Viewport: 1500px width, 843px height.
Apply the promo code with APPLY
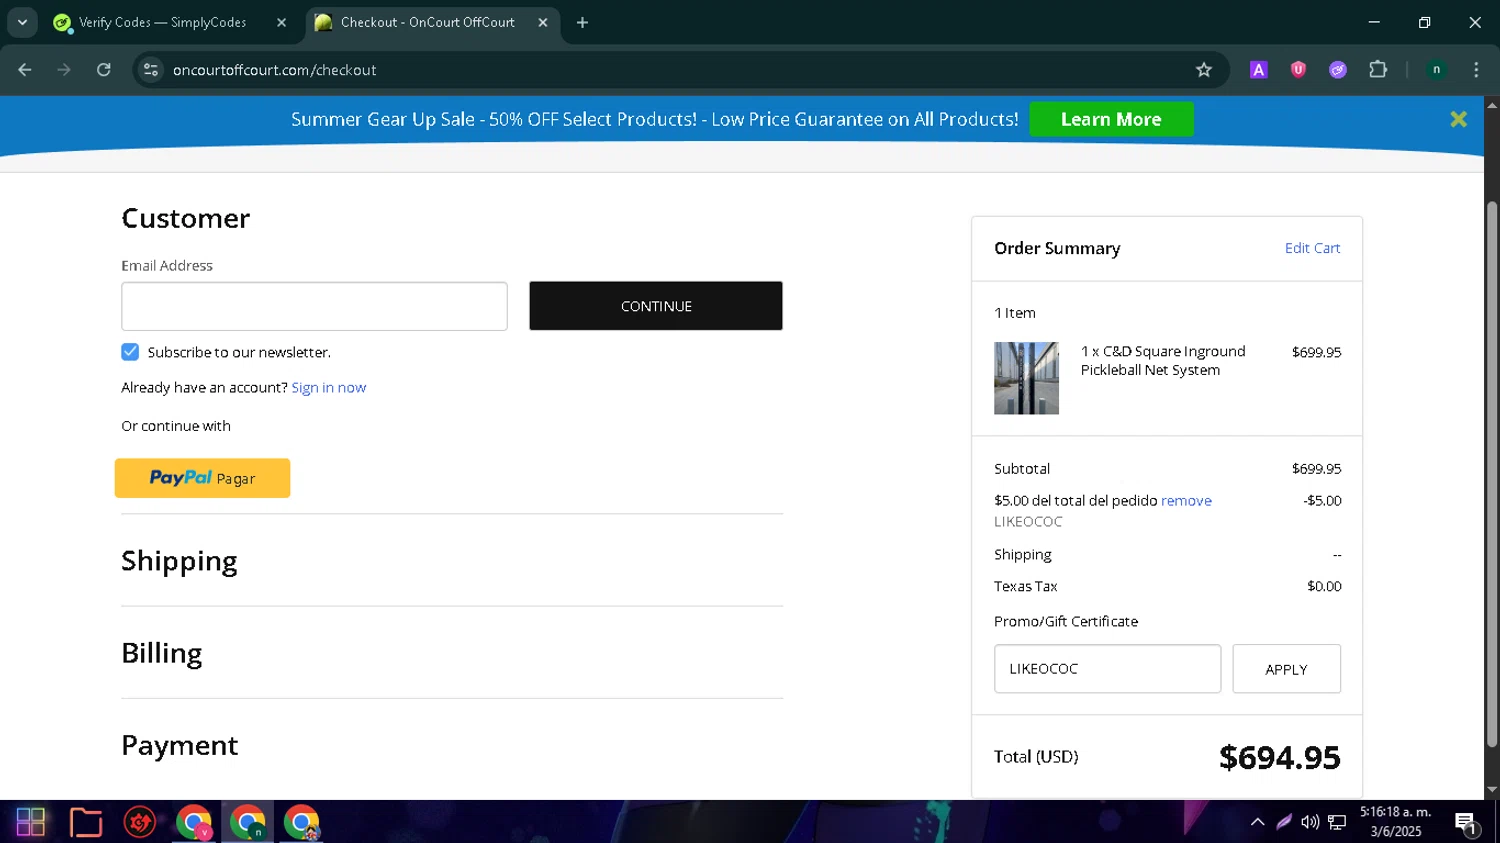click(x=1286, y=669)
